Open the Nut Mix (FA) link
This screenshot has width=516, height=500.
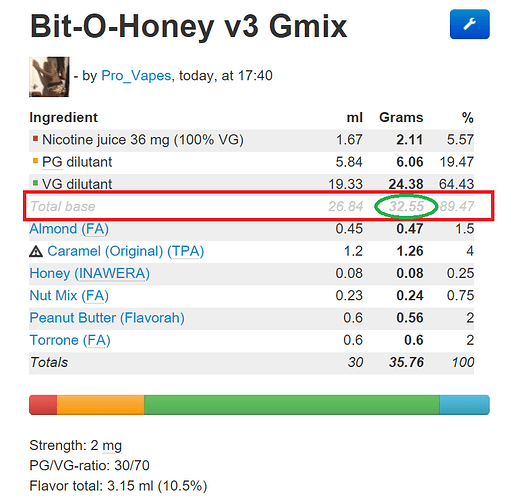pos(69,296)
